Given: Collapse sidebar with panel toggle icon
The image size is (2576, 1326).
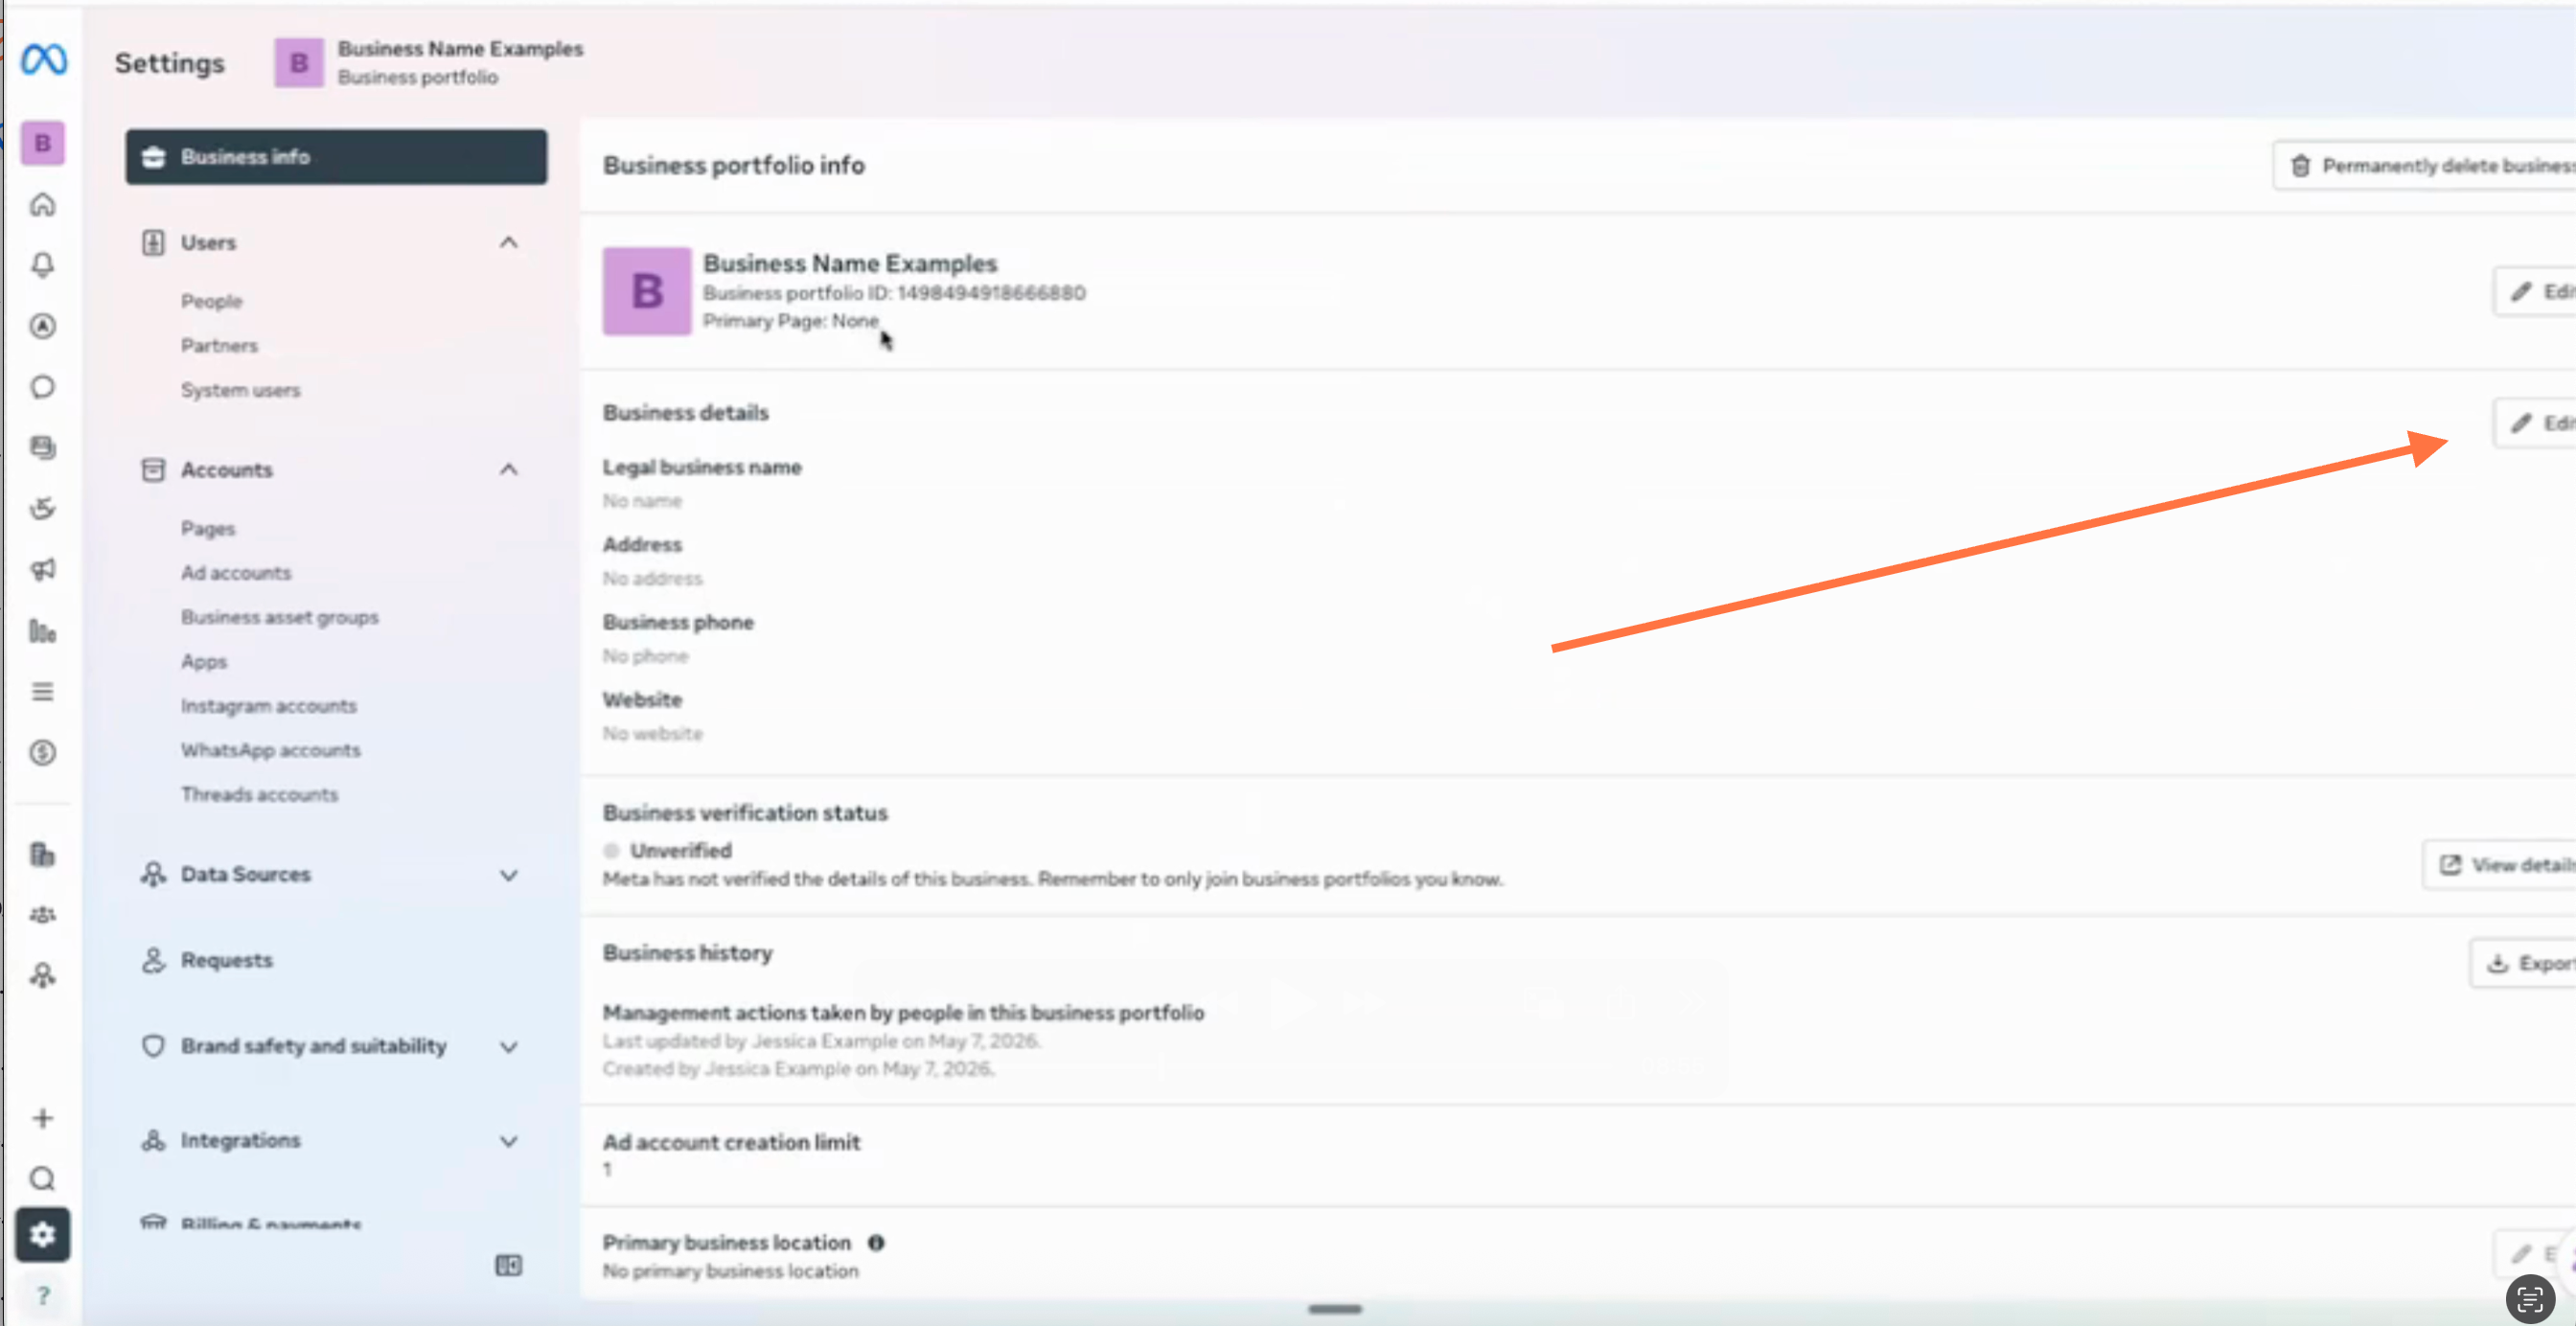Looking at the screenshot, I should (508, 1266).
